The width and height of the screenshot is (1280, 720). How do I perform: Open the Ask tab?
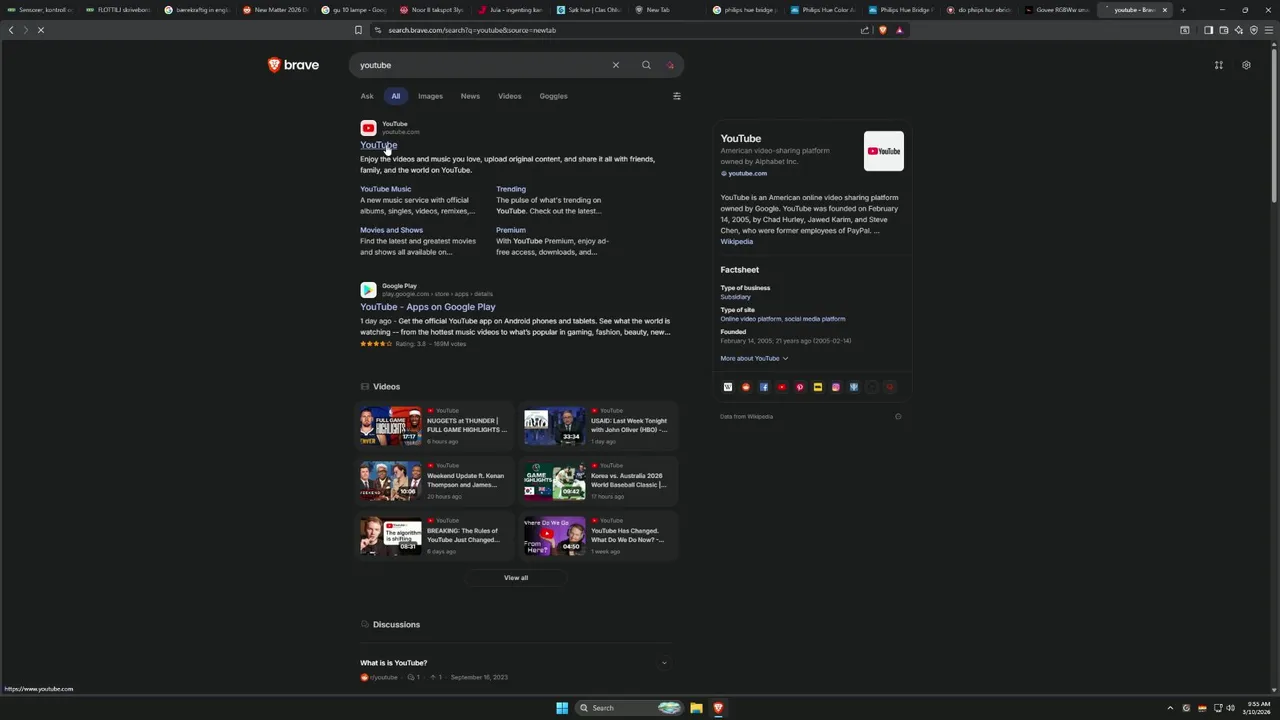tap(367, 96)
